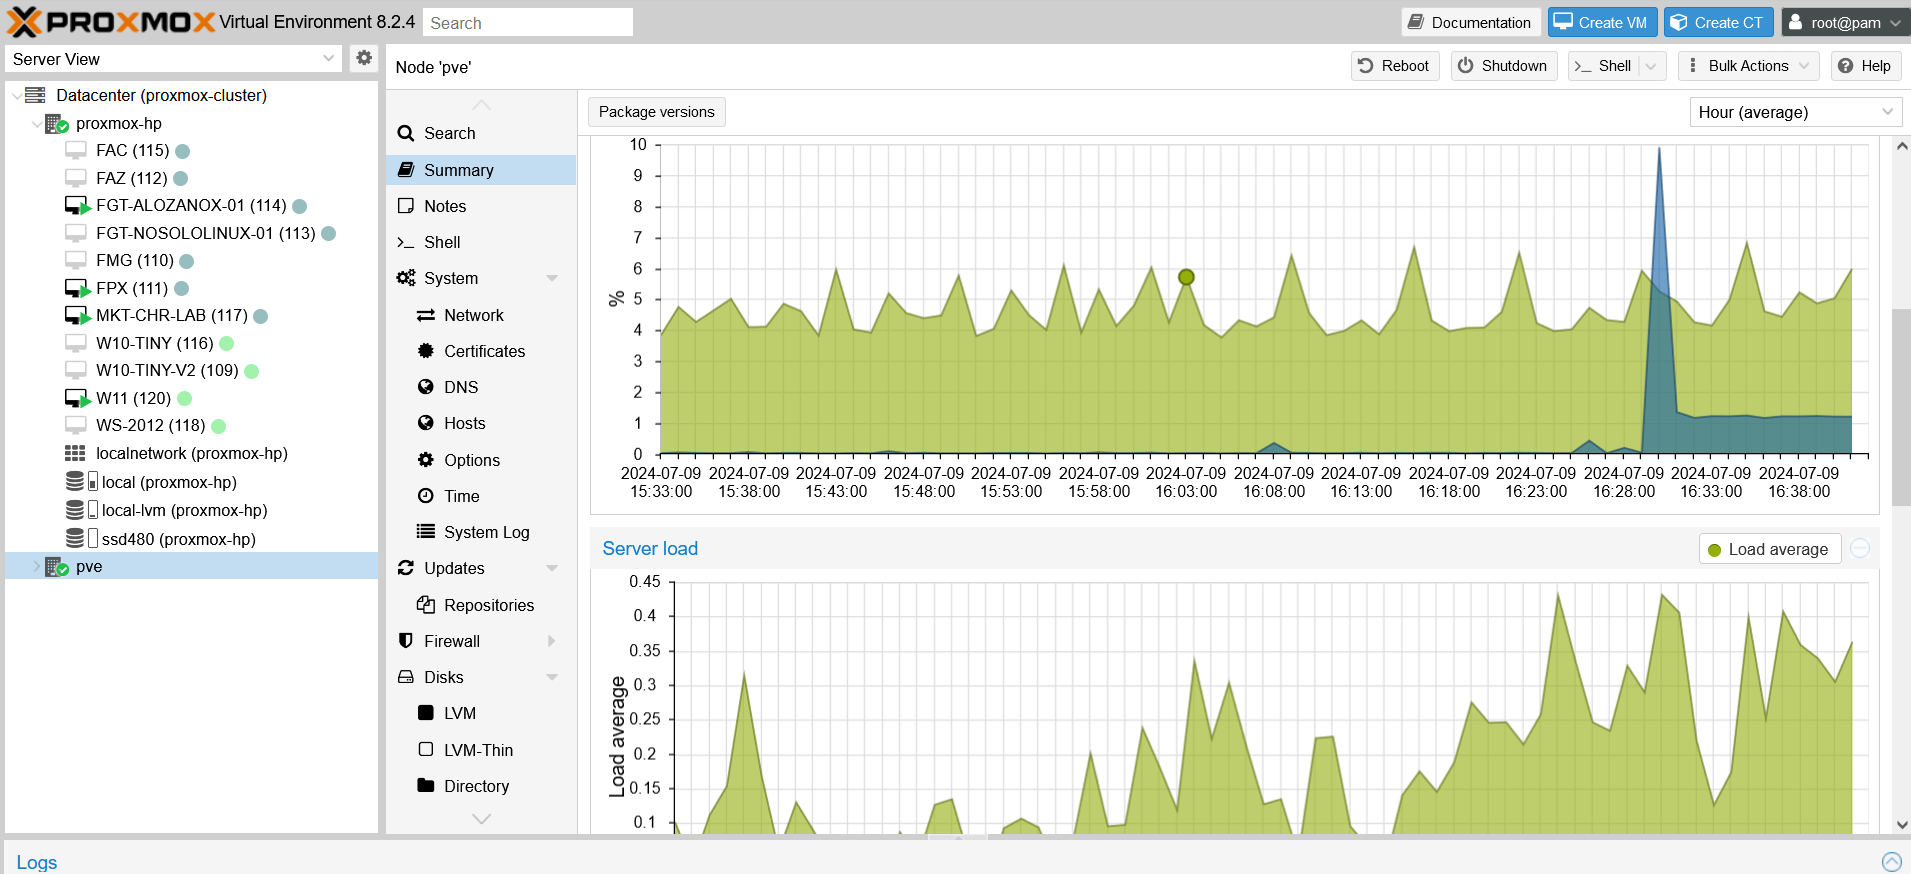Click the Package versions button

(656, 112)
